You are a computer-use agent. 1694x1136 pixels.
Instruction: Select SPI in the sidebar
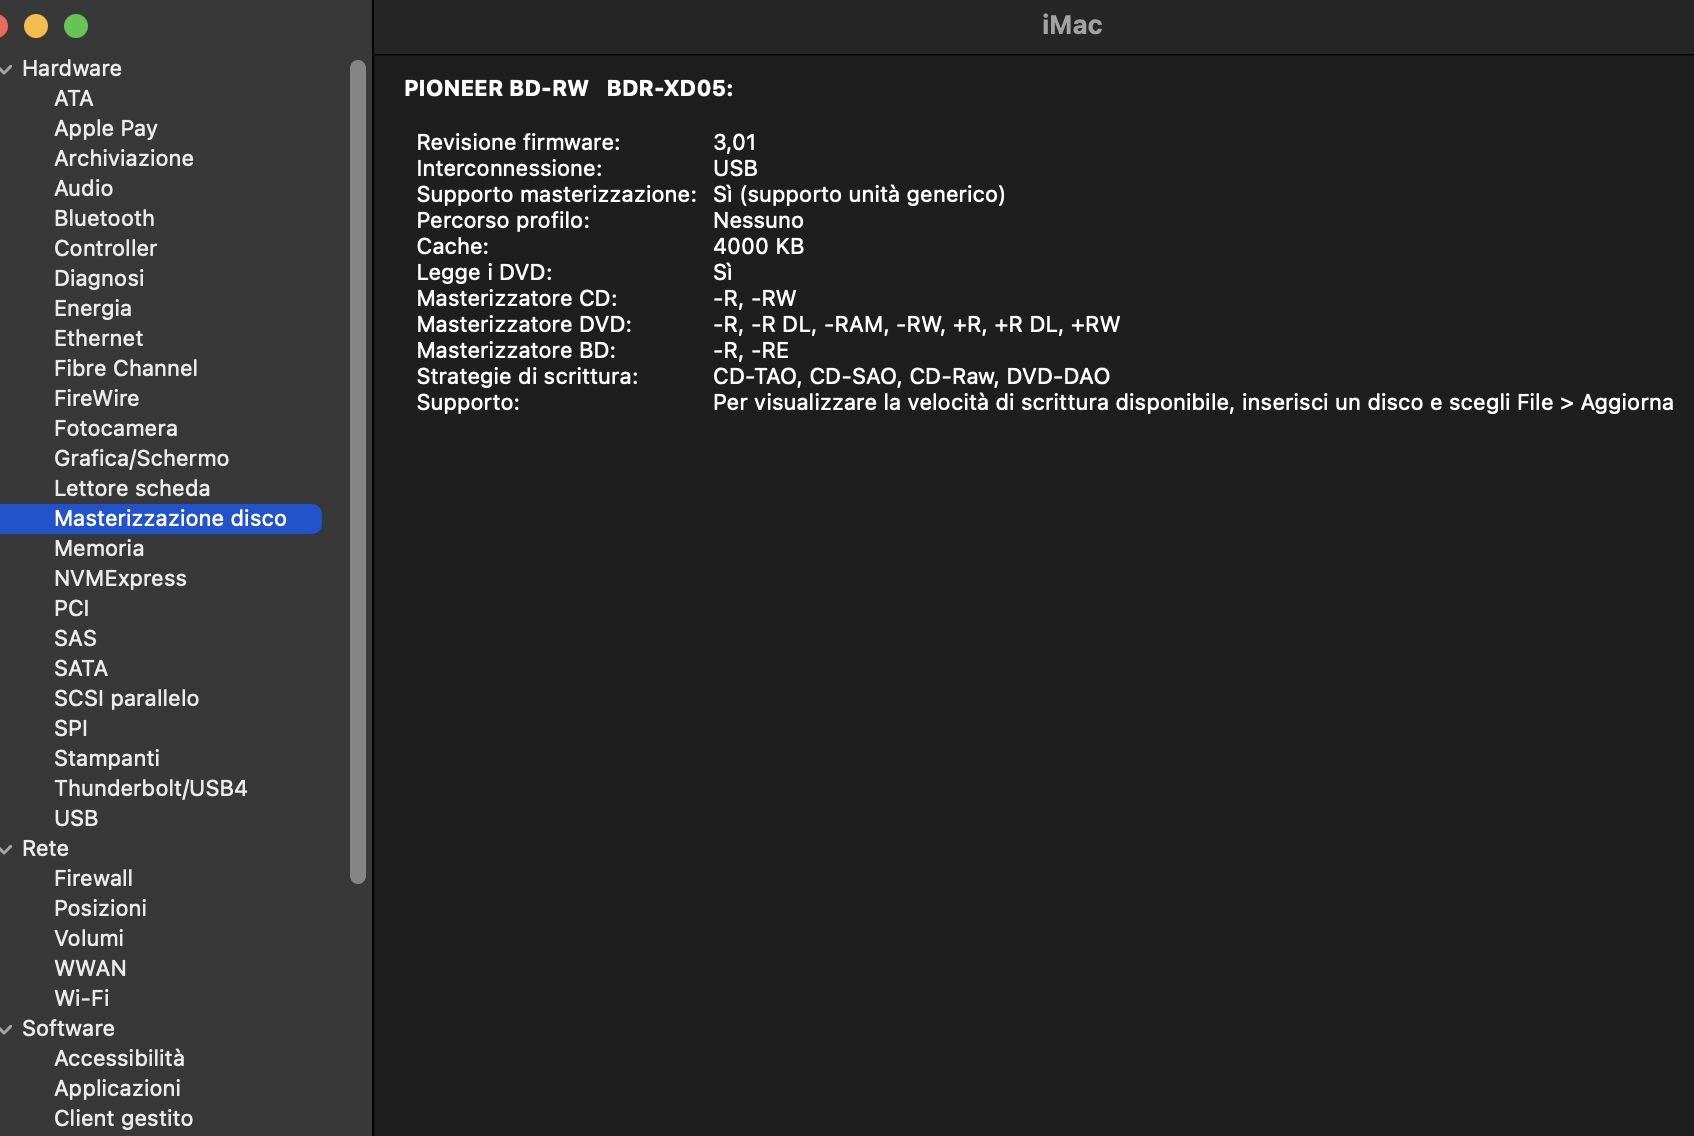[71, 728]
